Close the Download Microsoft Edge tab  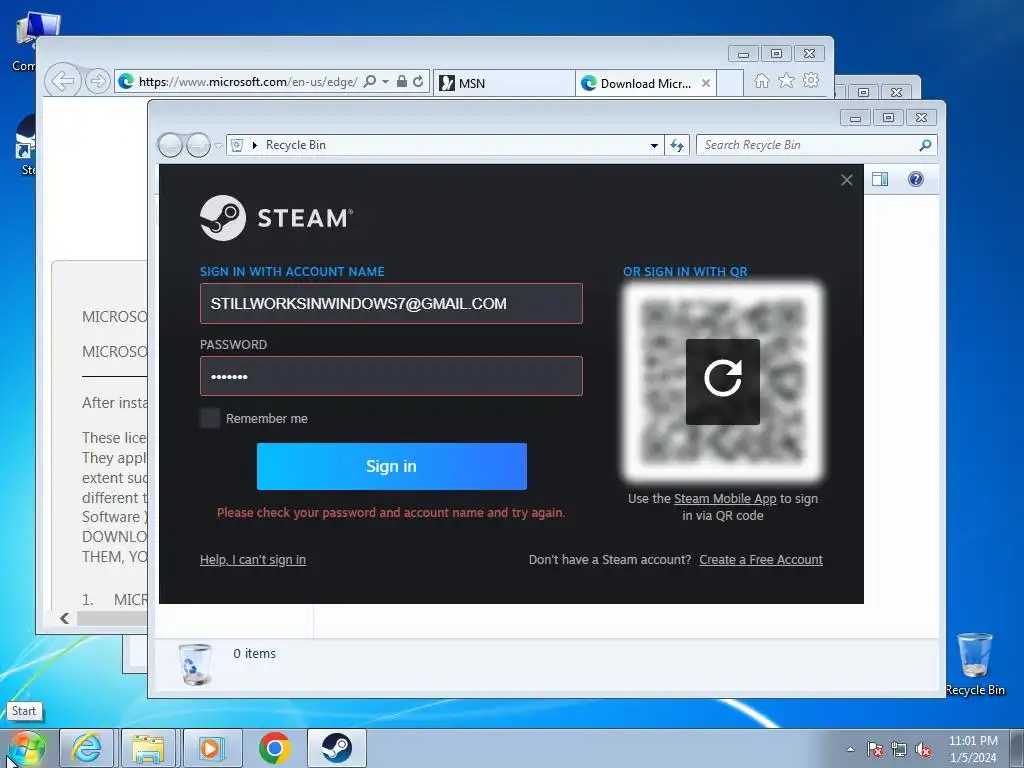(706, 83)
